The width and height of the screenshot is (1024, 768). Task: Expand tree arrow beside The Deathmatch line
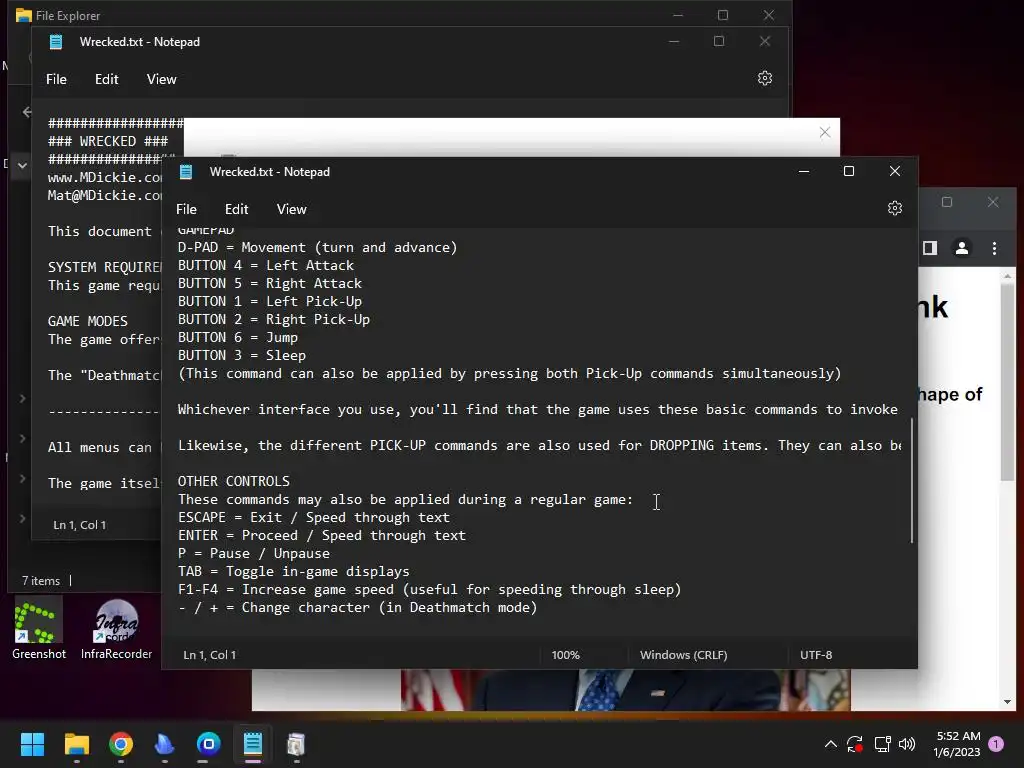click(x=22, y=398)
